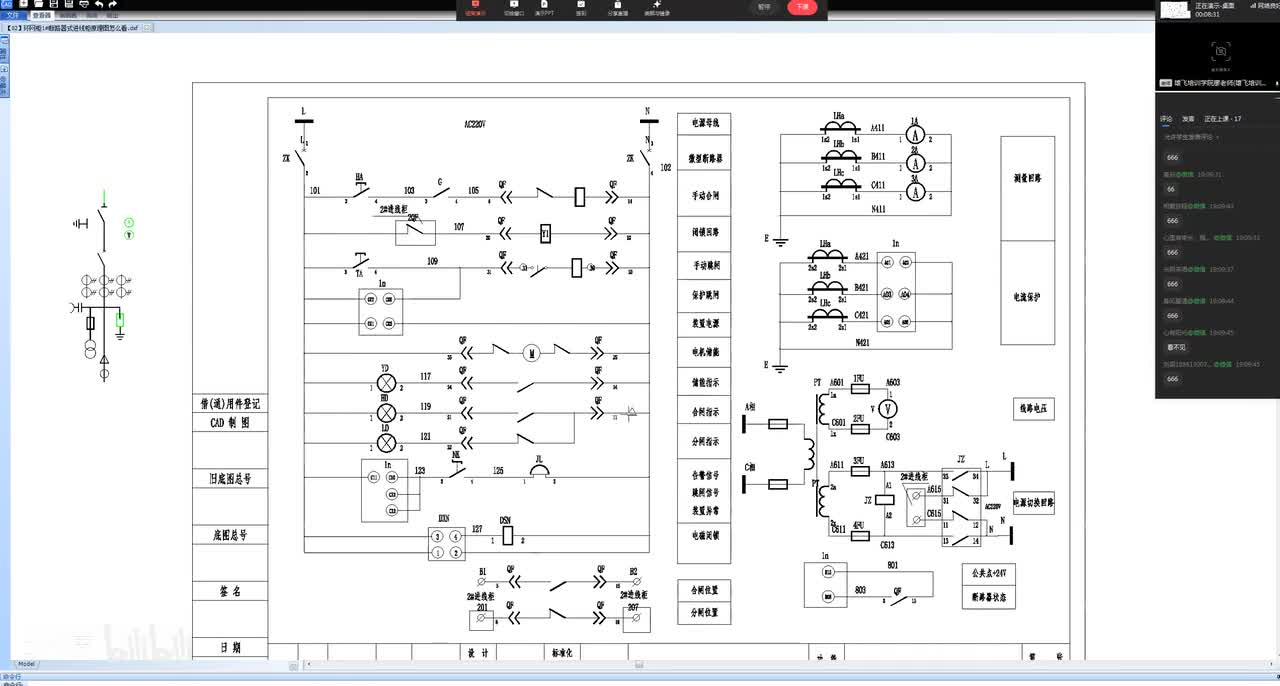Viewport: 1280px width, 686px height.
Task: Click the 电机储能 label in the schematic
Action: 705,353
